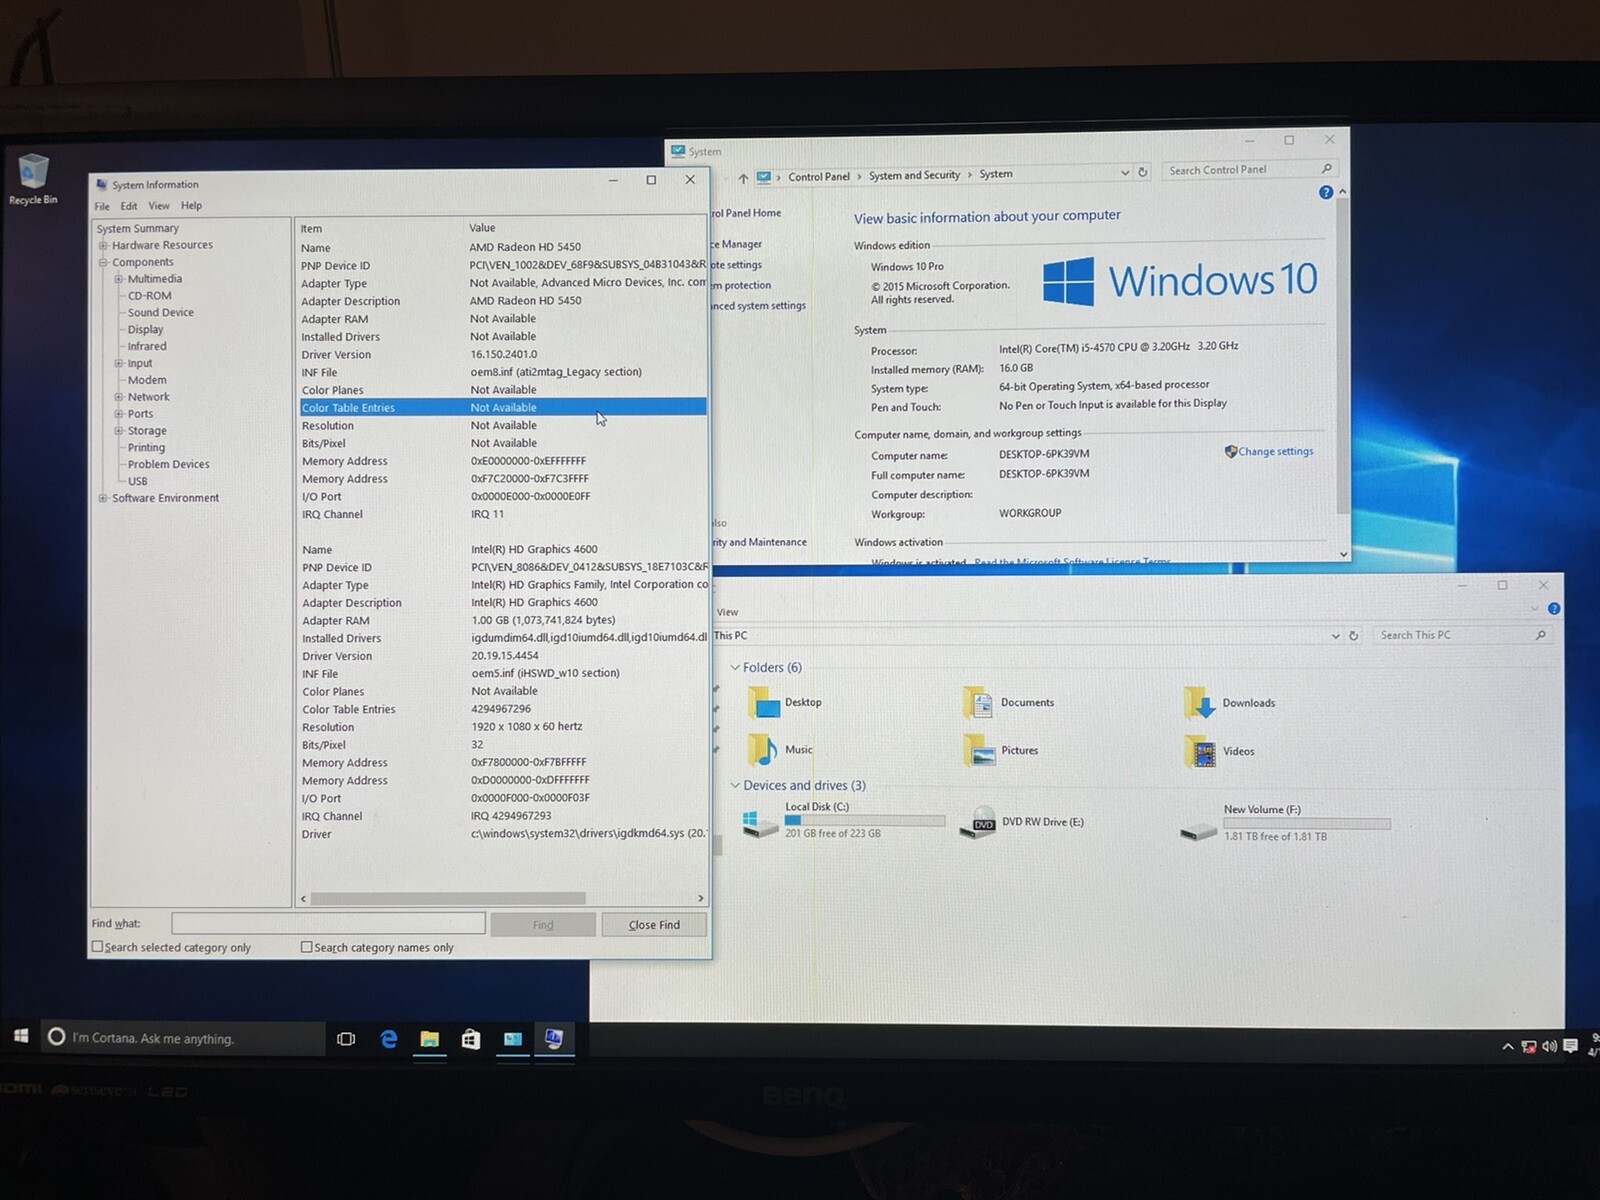Open the View menu in System Information

pyautogui.click(x=159, y=206)
